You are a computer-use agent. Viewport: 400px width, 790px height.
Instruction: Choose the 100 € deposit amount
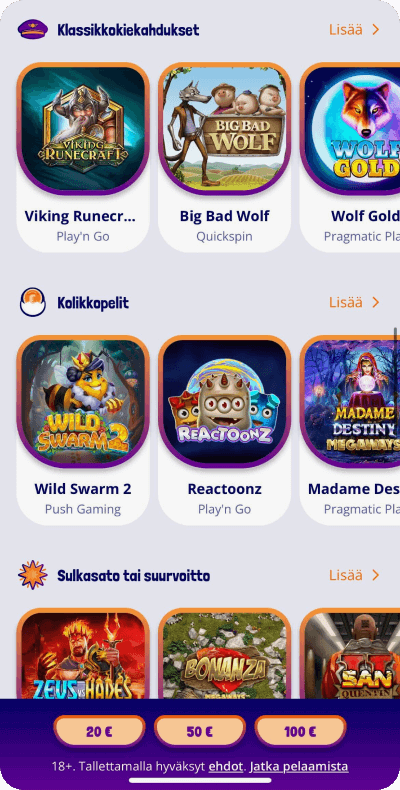(x=301, y=732)
